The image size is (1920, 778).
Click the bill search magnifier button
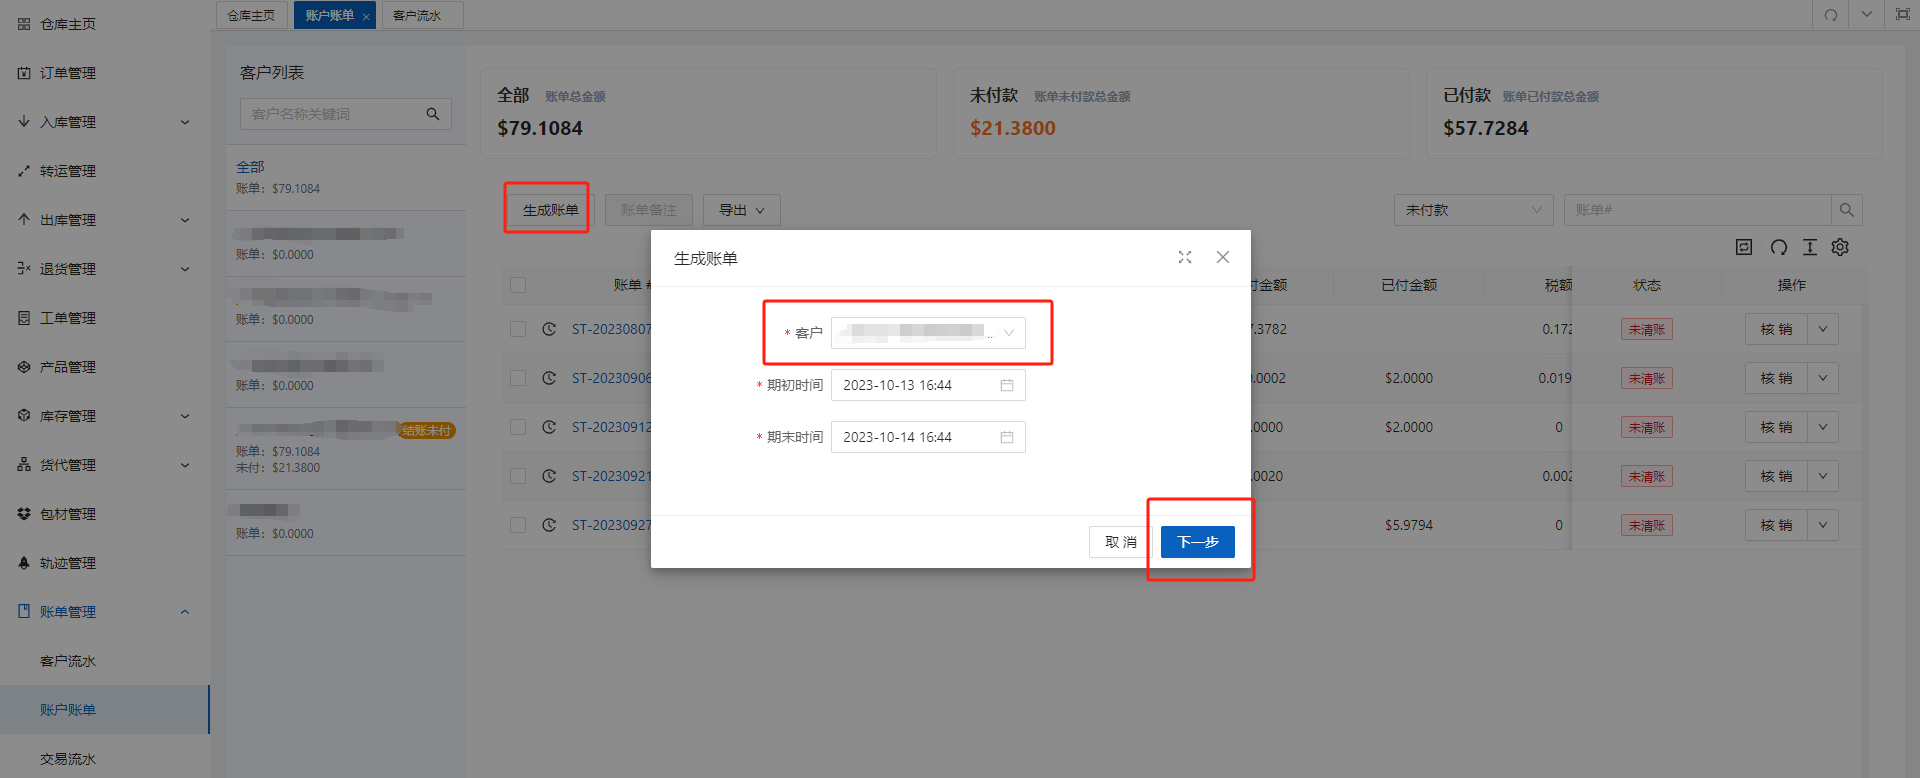[x=1846, y=210]
